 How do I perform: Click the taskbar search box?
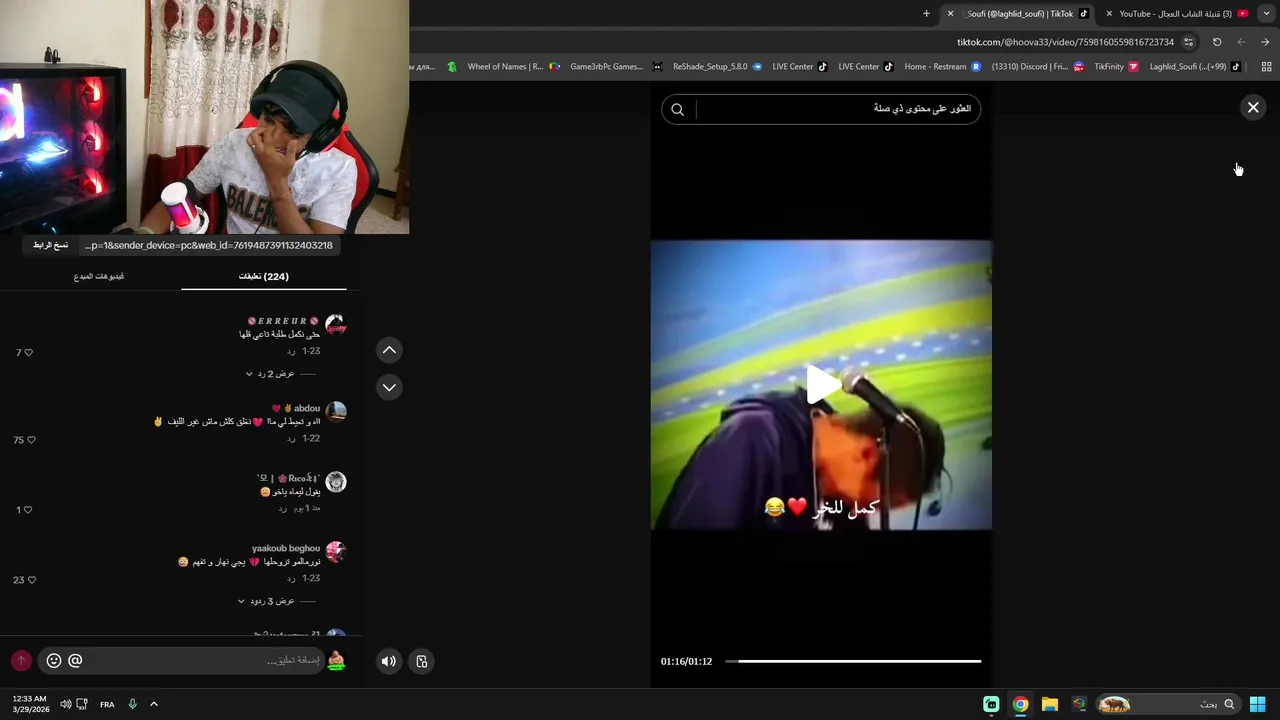[x=1166, y=704]
